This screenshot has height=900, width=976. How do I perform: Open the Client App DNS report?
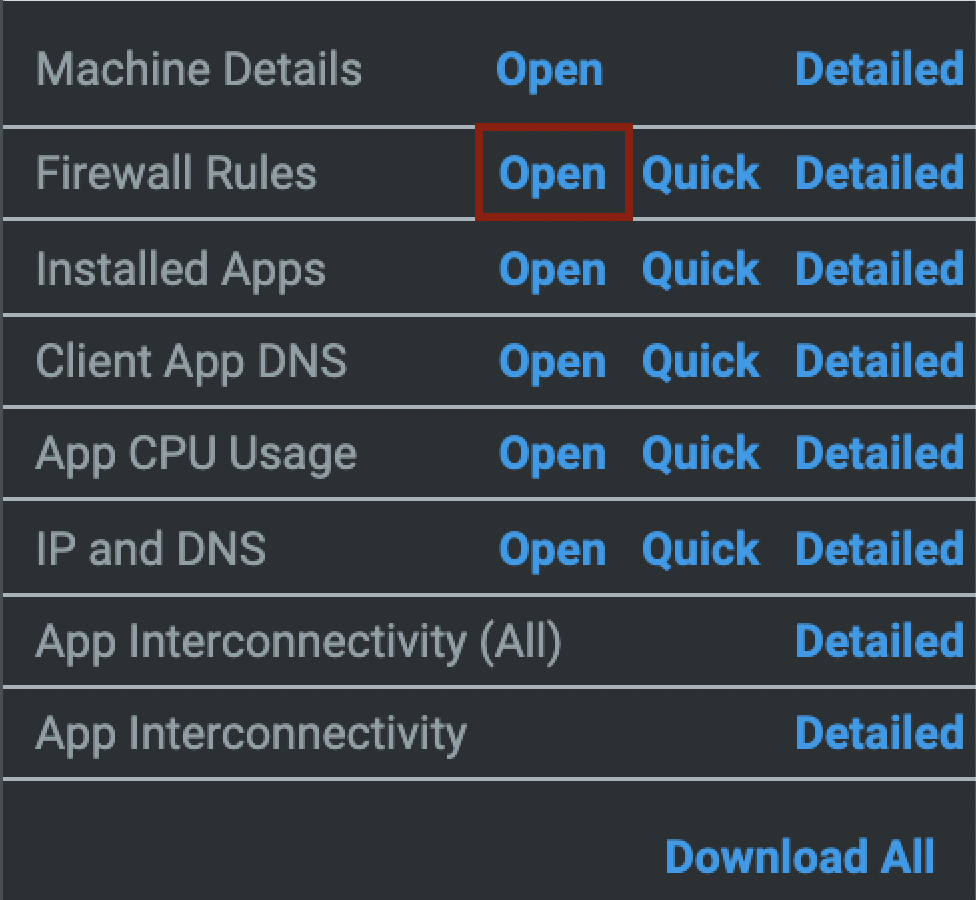point(553,361)
